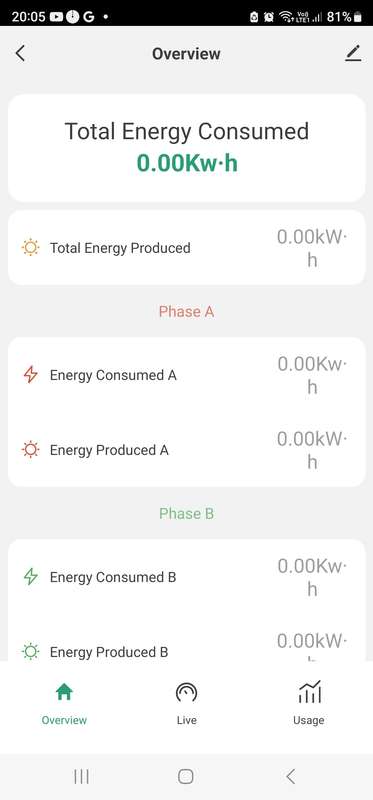Tap the Energy Produced A sun icon
Image resolution: width=373 pixels, height=800 pixels.
tap(31, 449)
